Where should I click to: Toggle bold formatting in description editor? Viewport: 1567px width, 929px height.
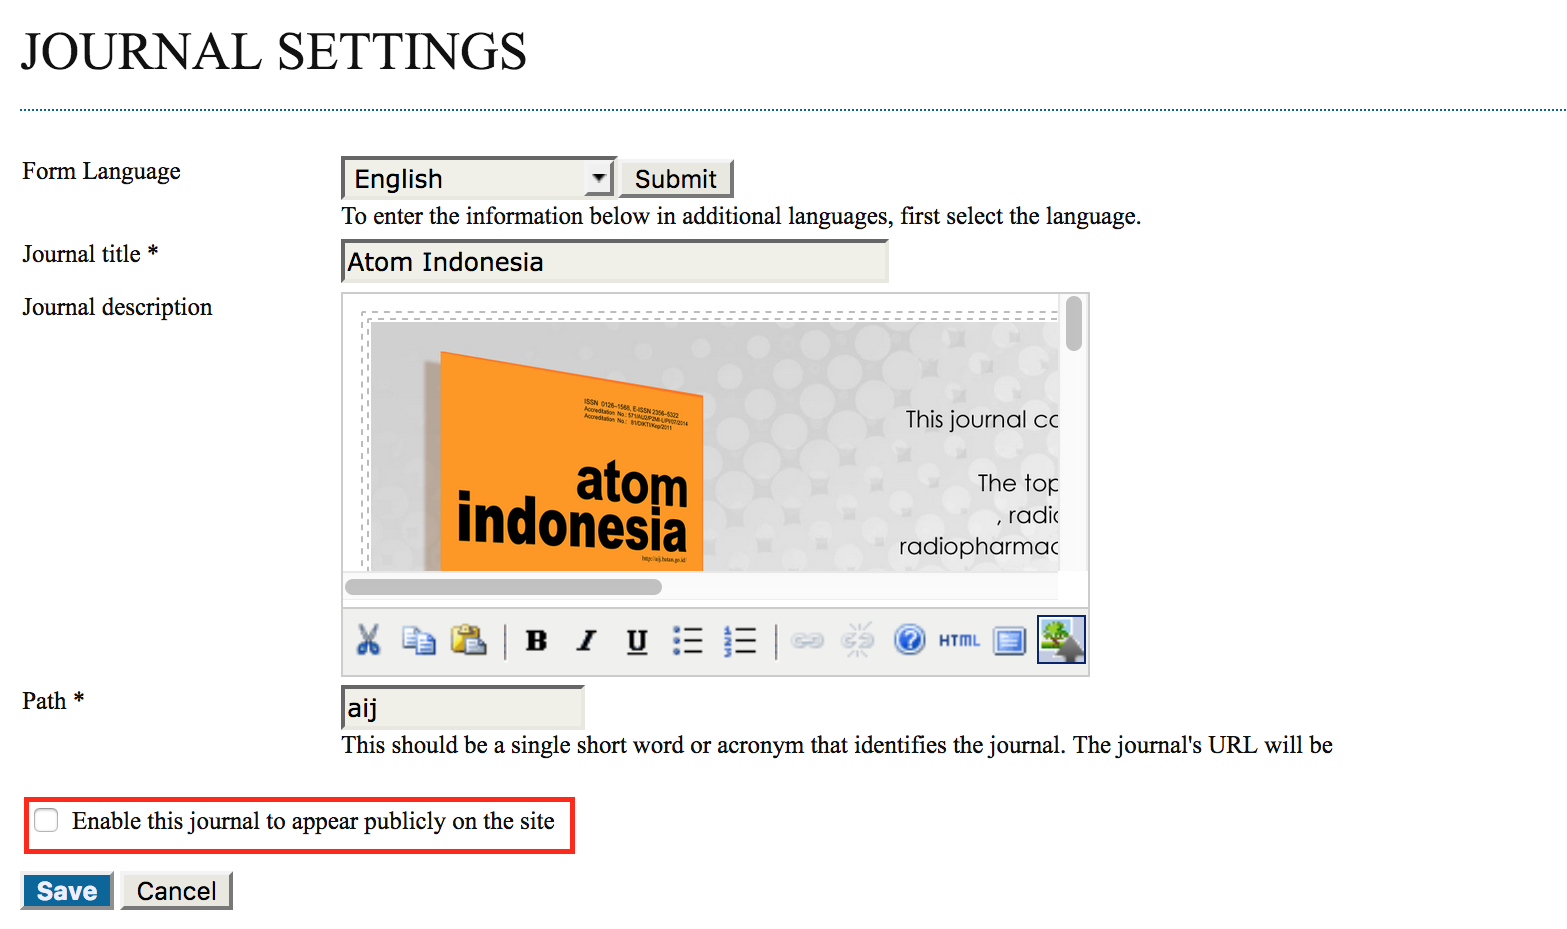tap(536, 640)
